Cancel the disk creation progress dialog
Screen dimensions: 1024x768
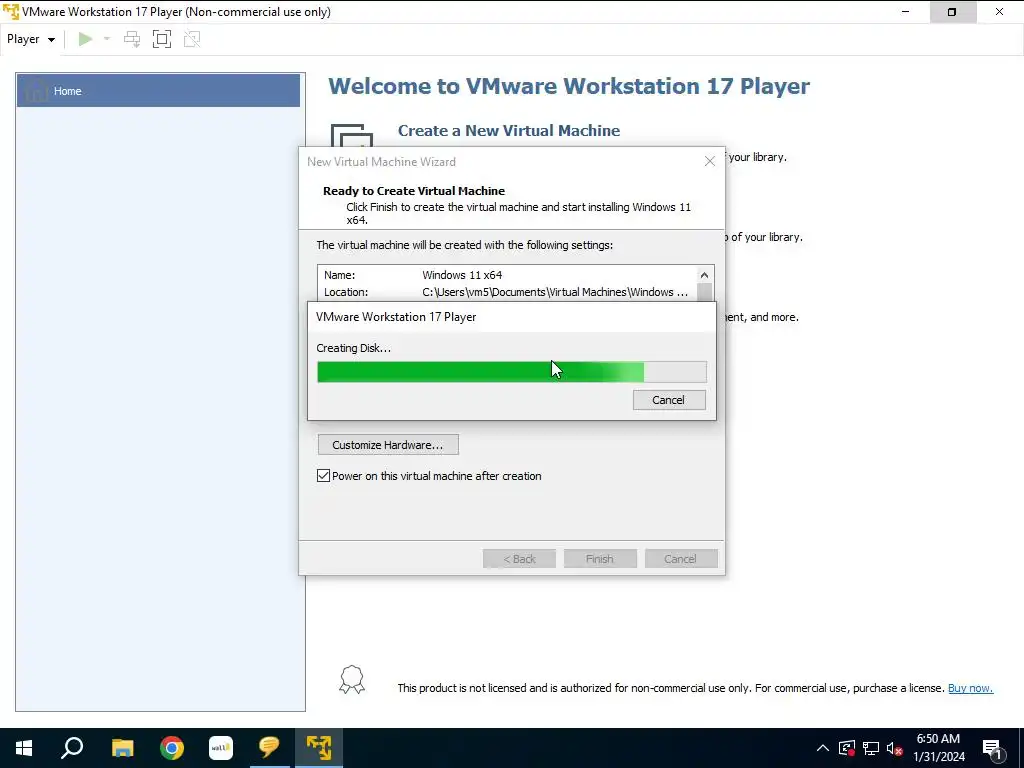point(669,400)
